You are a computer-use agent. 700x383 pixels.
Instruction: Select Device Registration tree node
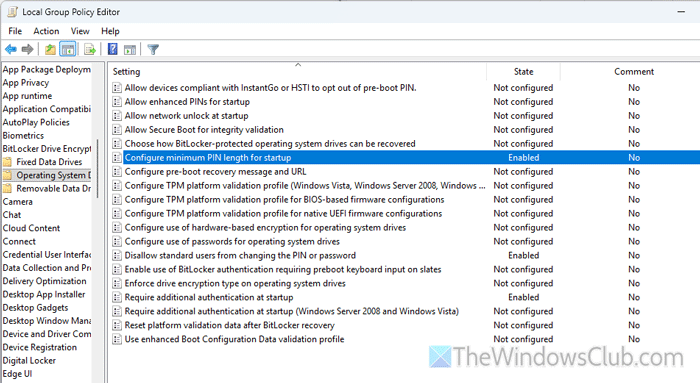40,347
